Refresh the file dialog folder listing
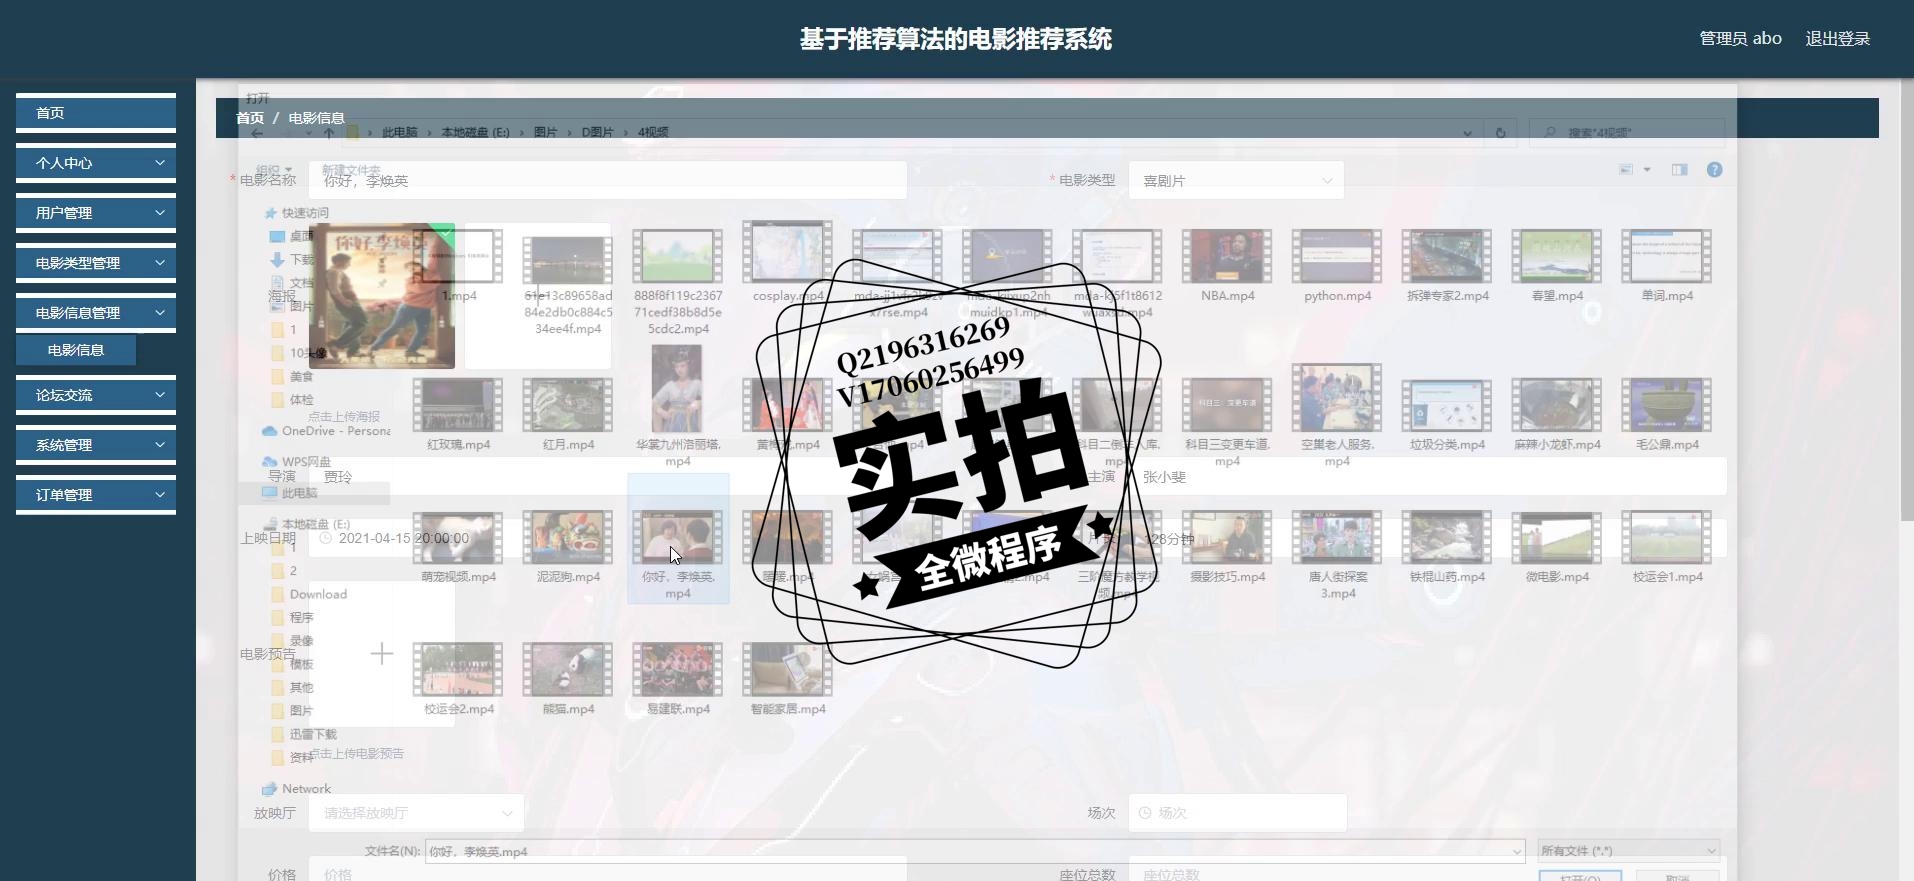The height and width of the screenshot is (881, 1914). click(x=1500, y=132)
